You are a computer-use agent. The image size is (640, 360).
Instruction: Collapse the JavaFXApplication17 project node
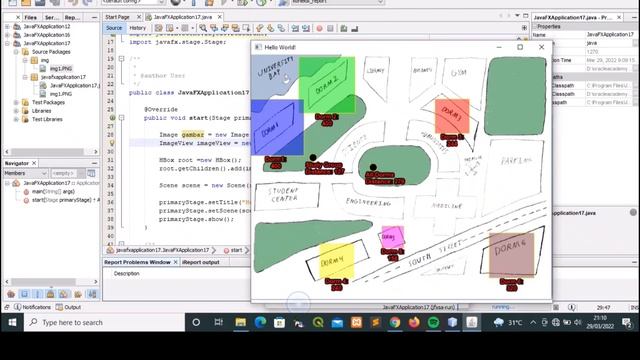(x=7, y=43)
